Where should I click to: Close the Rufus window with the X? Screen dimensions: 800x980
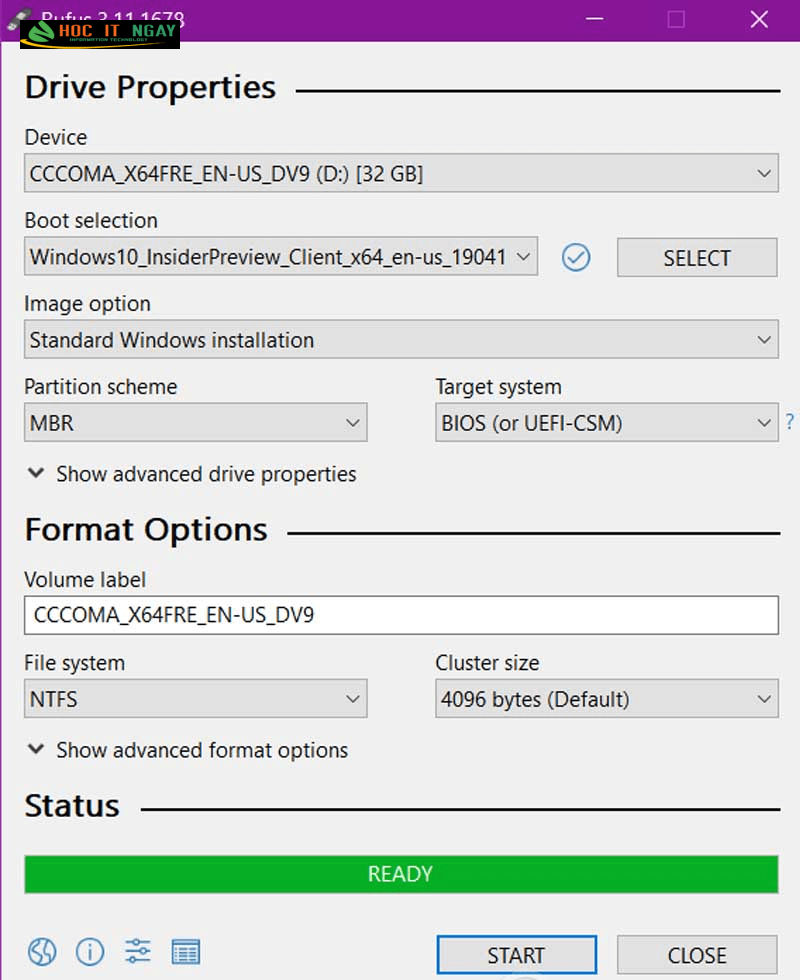tap(759, 19)
